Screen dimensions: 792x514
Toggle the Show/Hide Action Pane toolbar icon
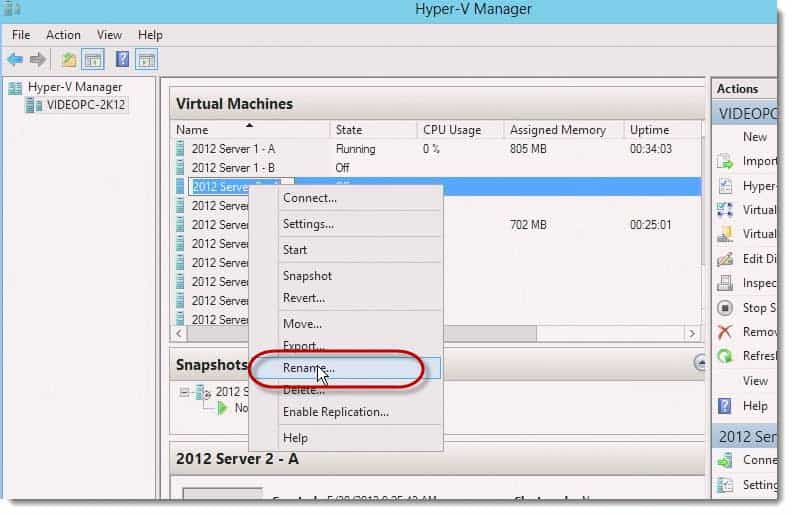146,60
